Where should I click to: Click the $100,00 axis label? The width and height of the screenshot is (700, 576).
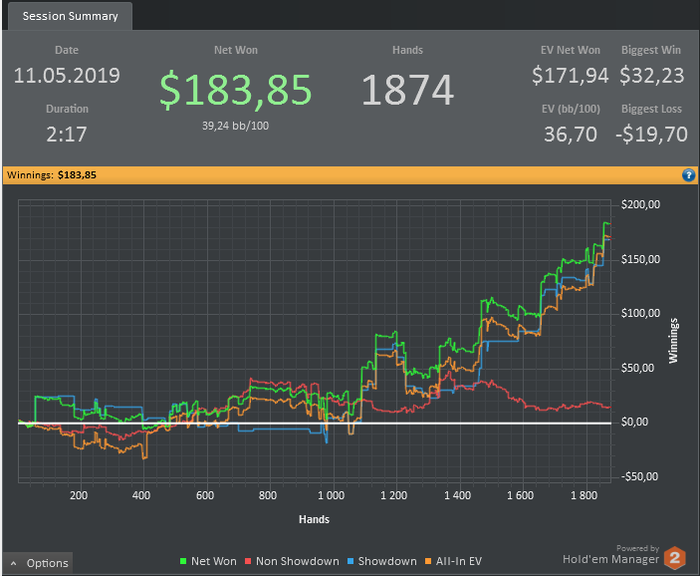[x=640, y=313]
